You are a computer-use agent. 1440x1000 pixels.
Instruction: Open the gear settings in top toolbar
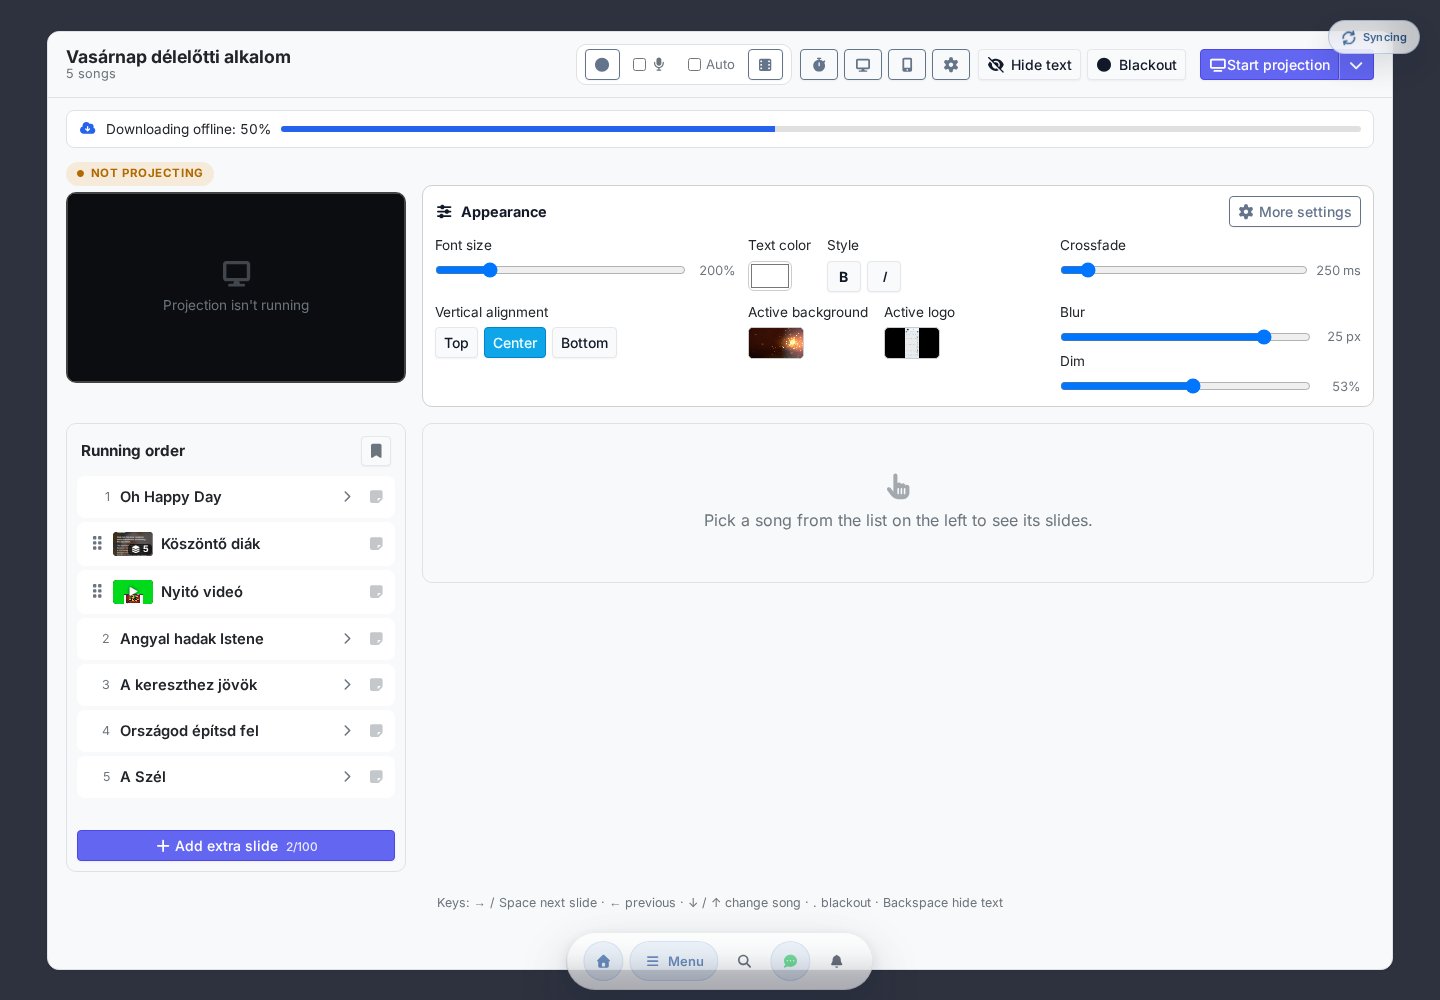click(951, 65)
